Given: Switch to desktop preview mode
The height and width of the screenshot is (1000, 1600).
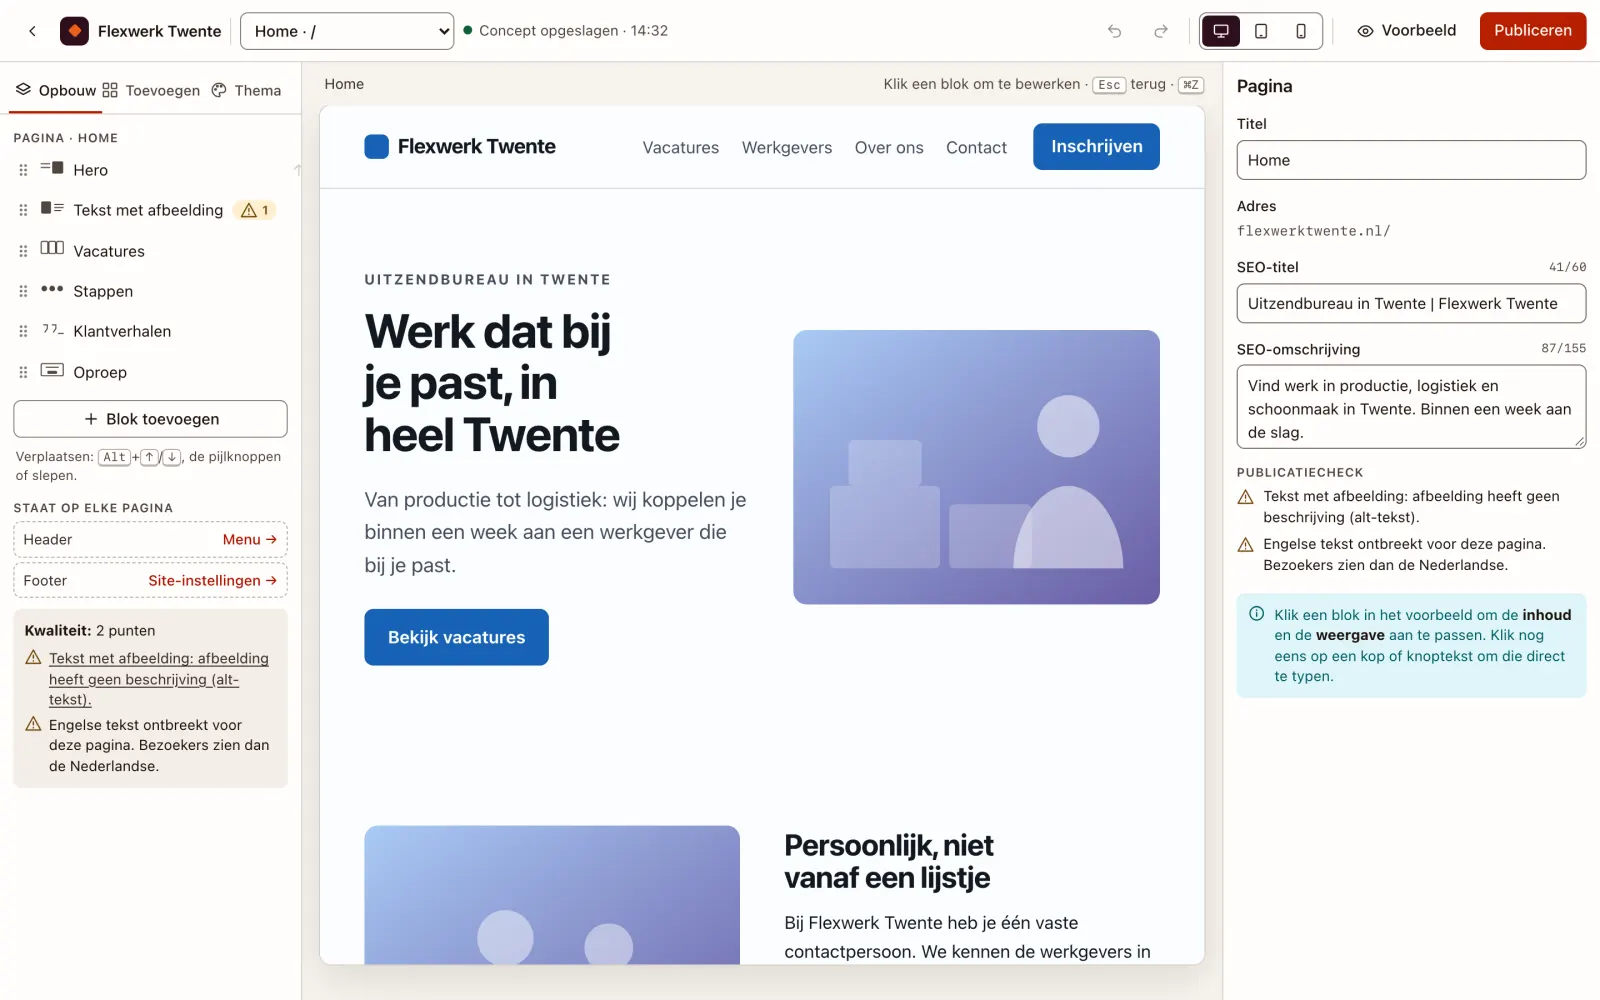Looking at the screenshot, I should pos(1221,31).
